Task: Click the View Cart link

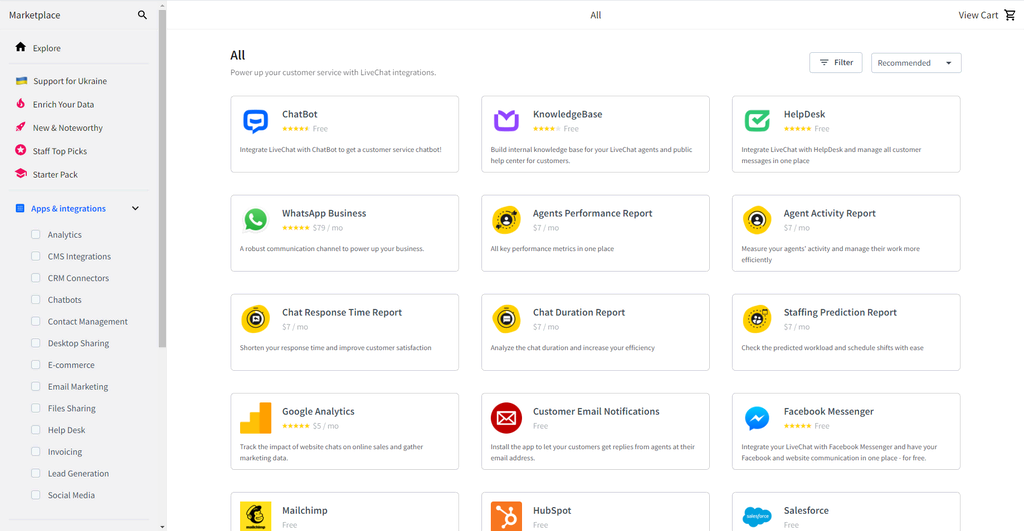Action: pyautogui.click(x=978, y=15)
